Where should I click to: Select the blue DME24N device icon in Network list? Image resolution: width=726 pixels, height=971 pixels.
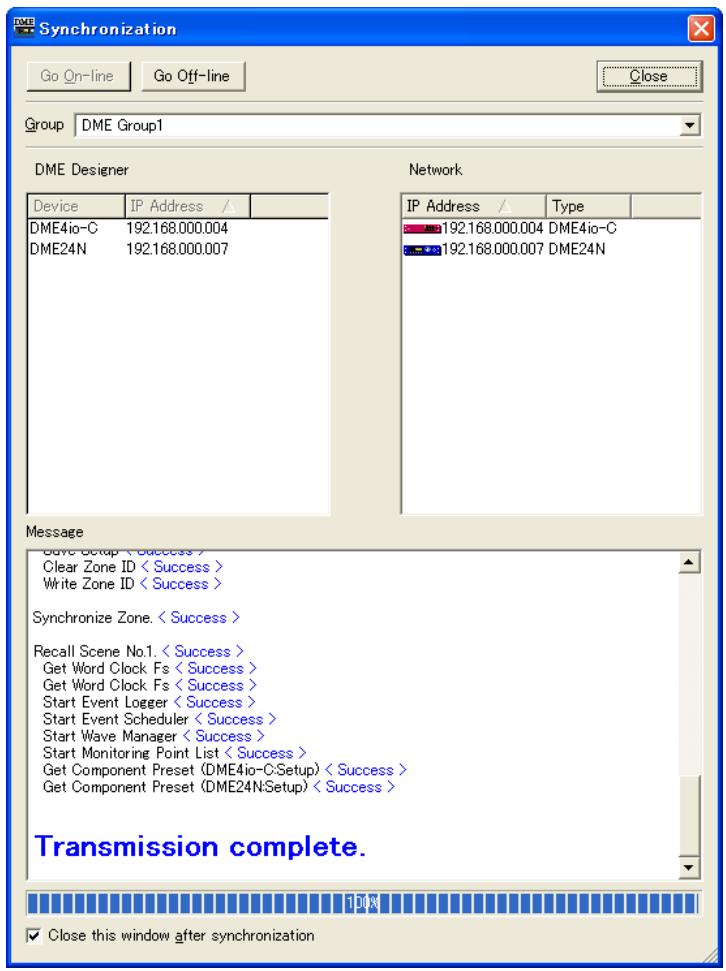[x=422, y=250]
